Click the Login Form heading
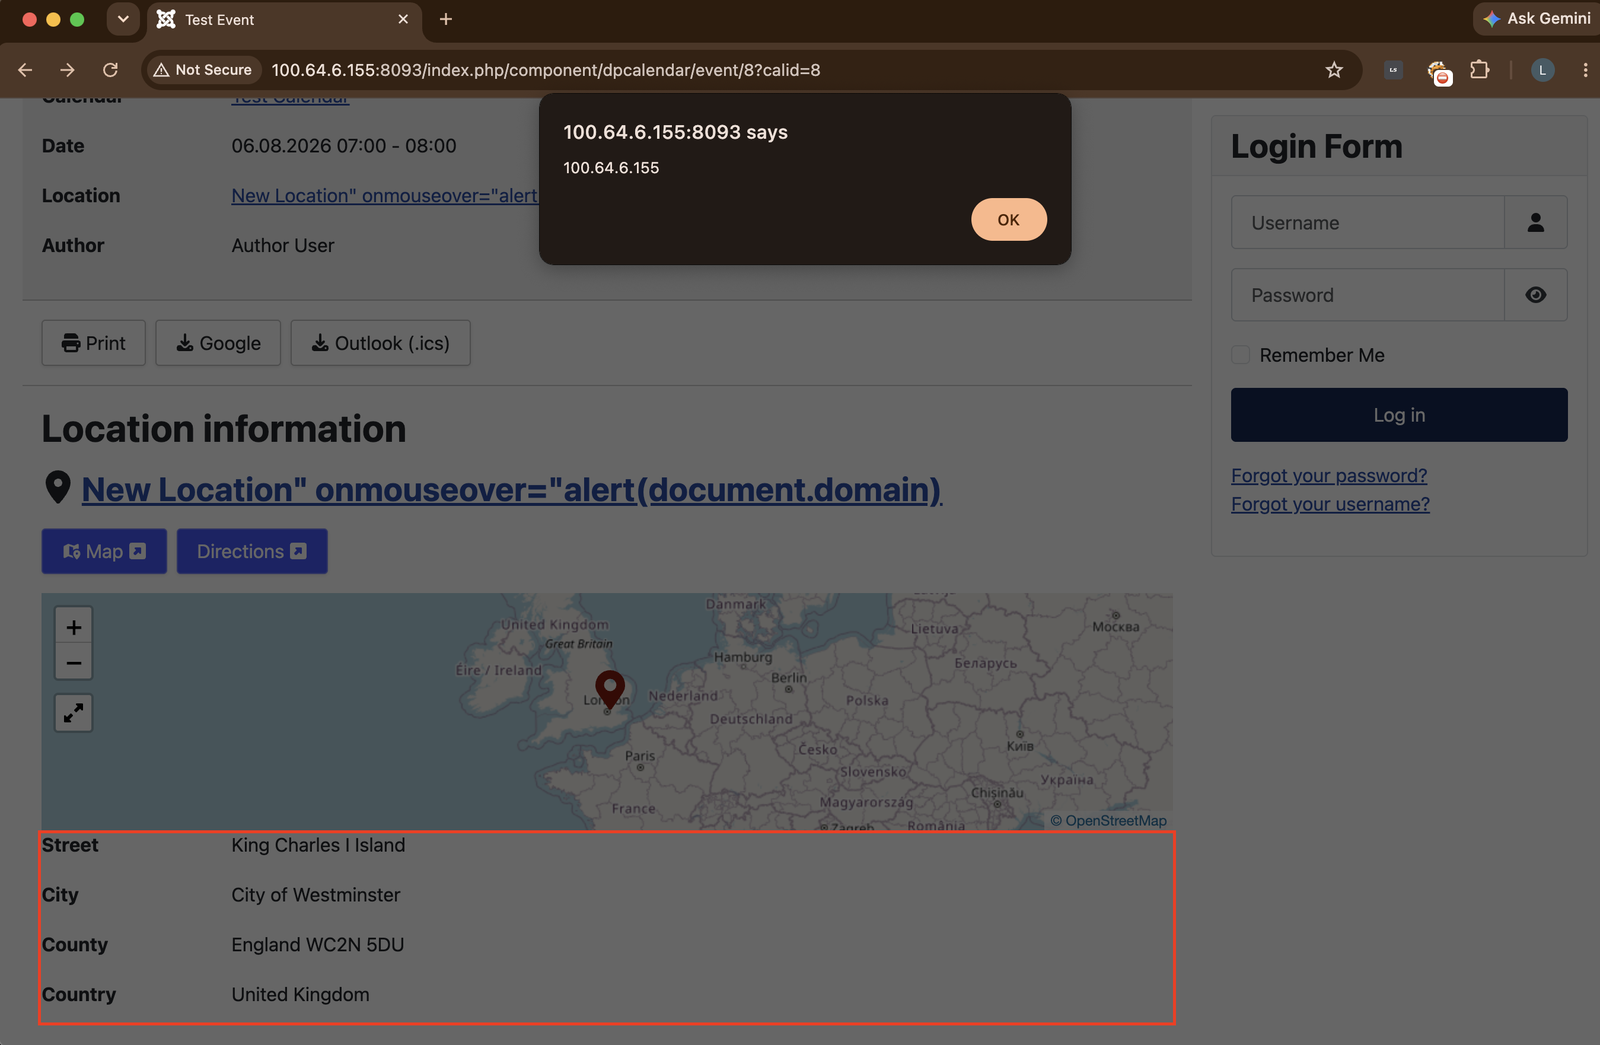 1316,146
